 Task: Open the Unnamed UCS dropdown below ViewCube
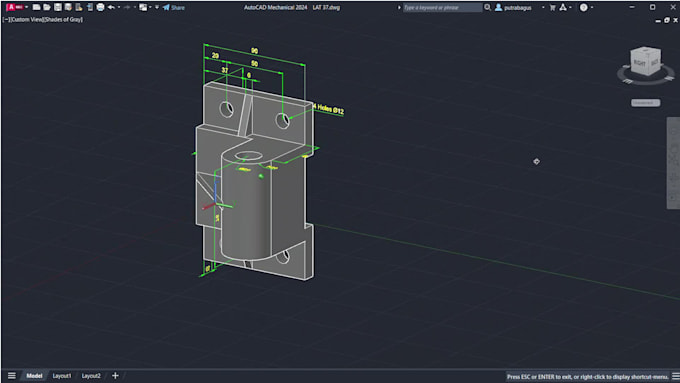[x=645, y=103]
